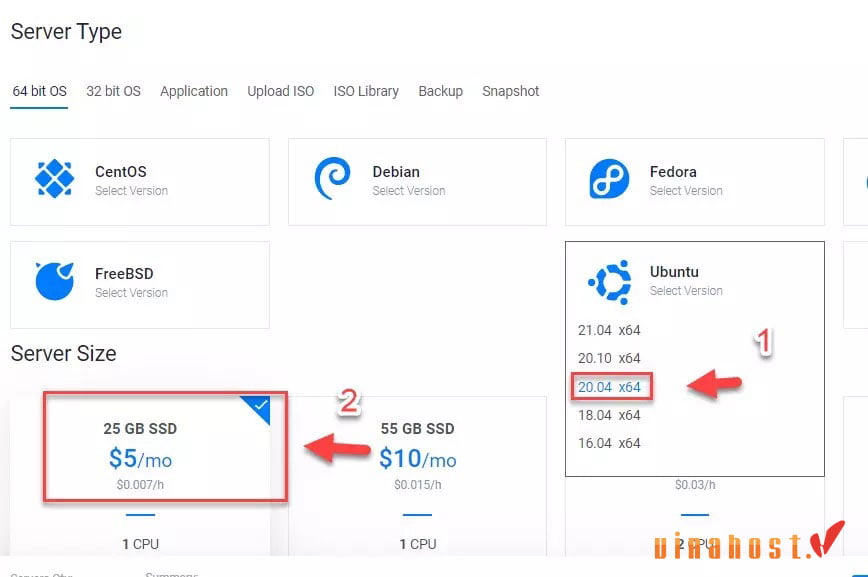Screen dimensions: 868x577
Task: Choose Ubuntu 21.04 x64 version
Action: coord(609,331)
